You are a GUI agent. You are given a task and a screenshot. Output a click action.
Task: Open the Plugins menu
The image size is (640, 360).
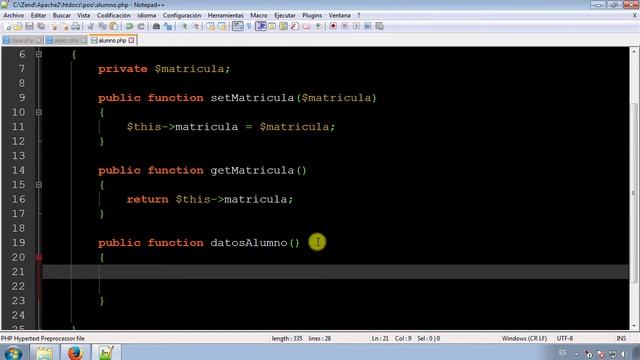(x=312, y=16)
